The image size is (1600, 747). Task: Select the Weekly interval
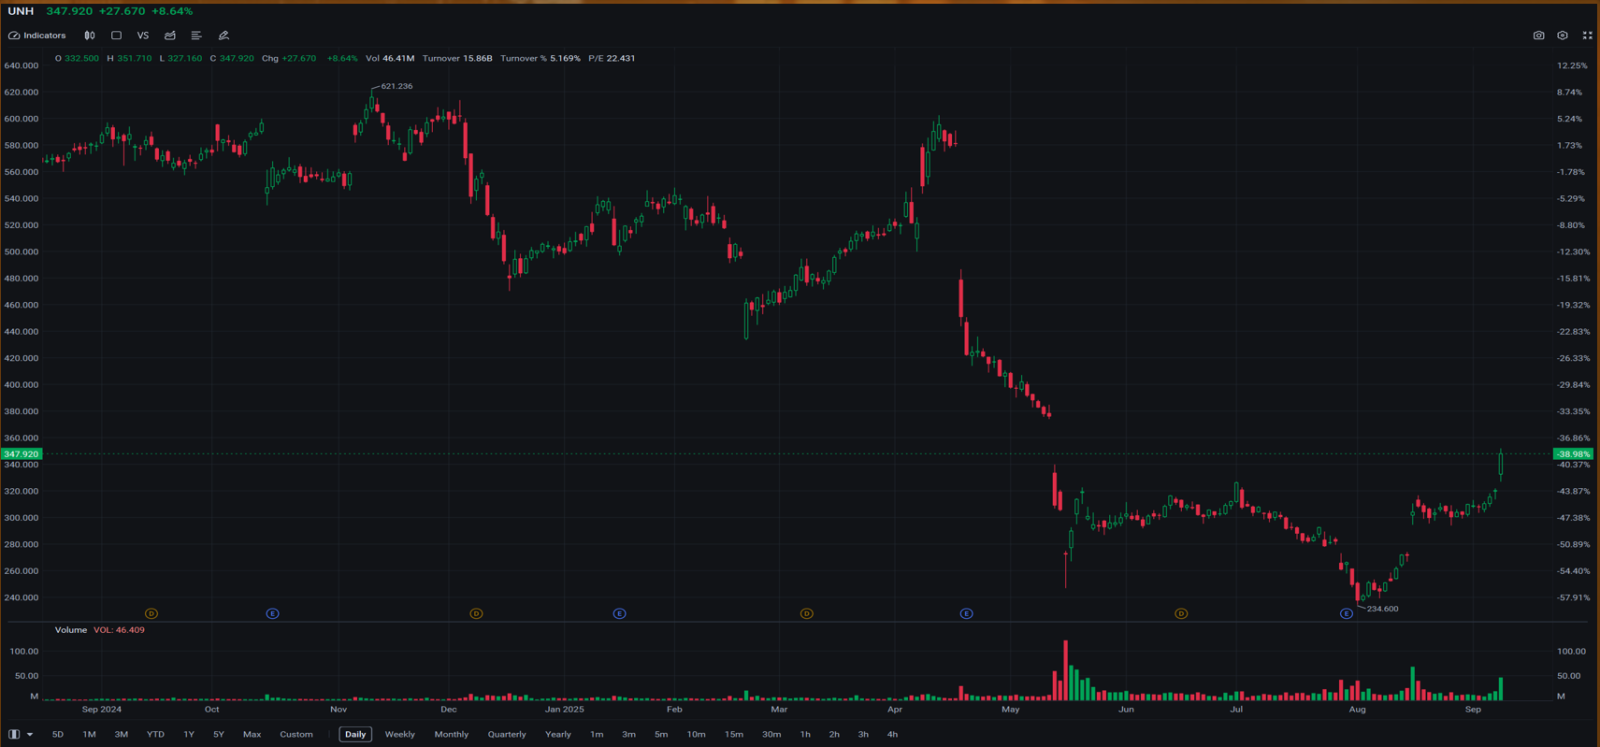click(x=400, y=734)
